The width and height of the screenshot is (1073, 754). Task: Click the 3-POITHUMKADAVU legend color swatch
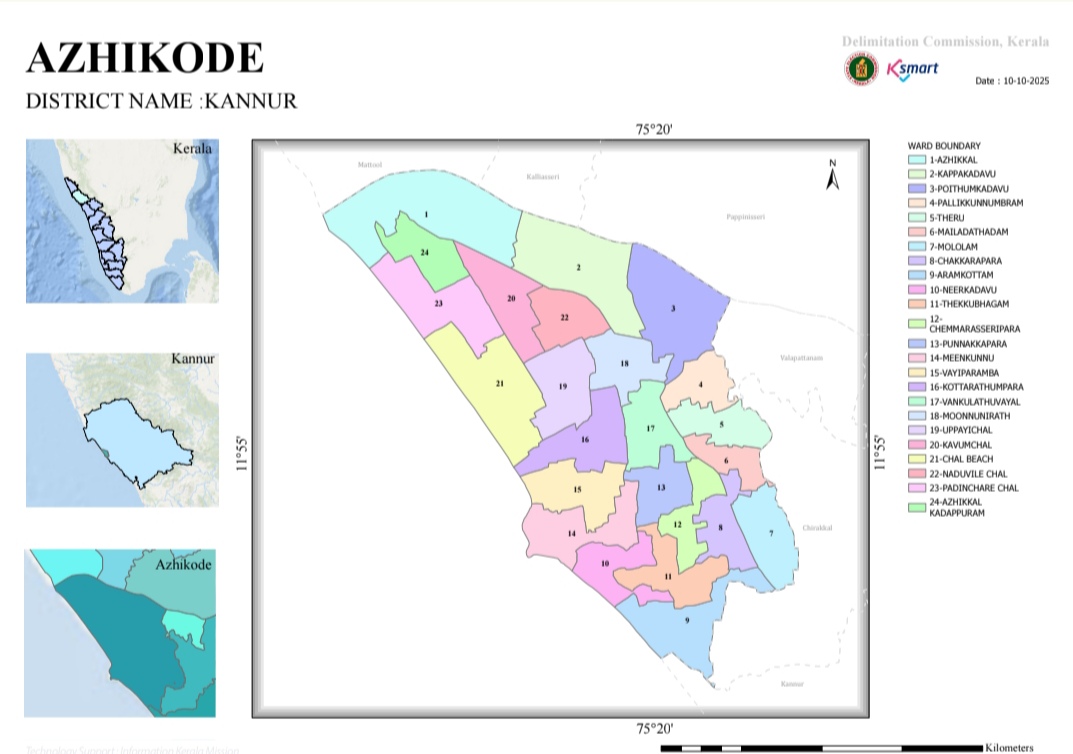pos(916,189)
